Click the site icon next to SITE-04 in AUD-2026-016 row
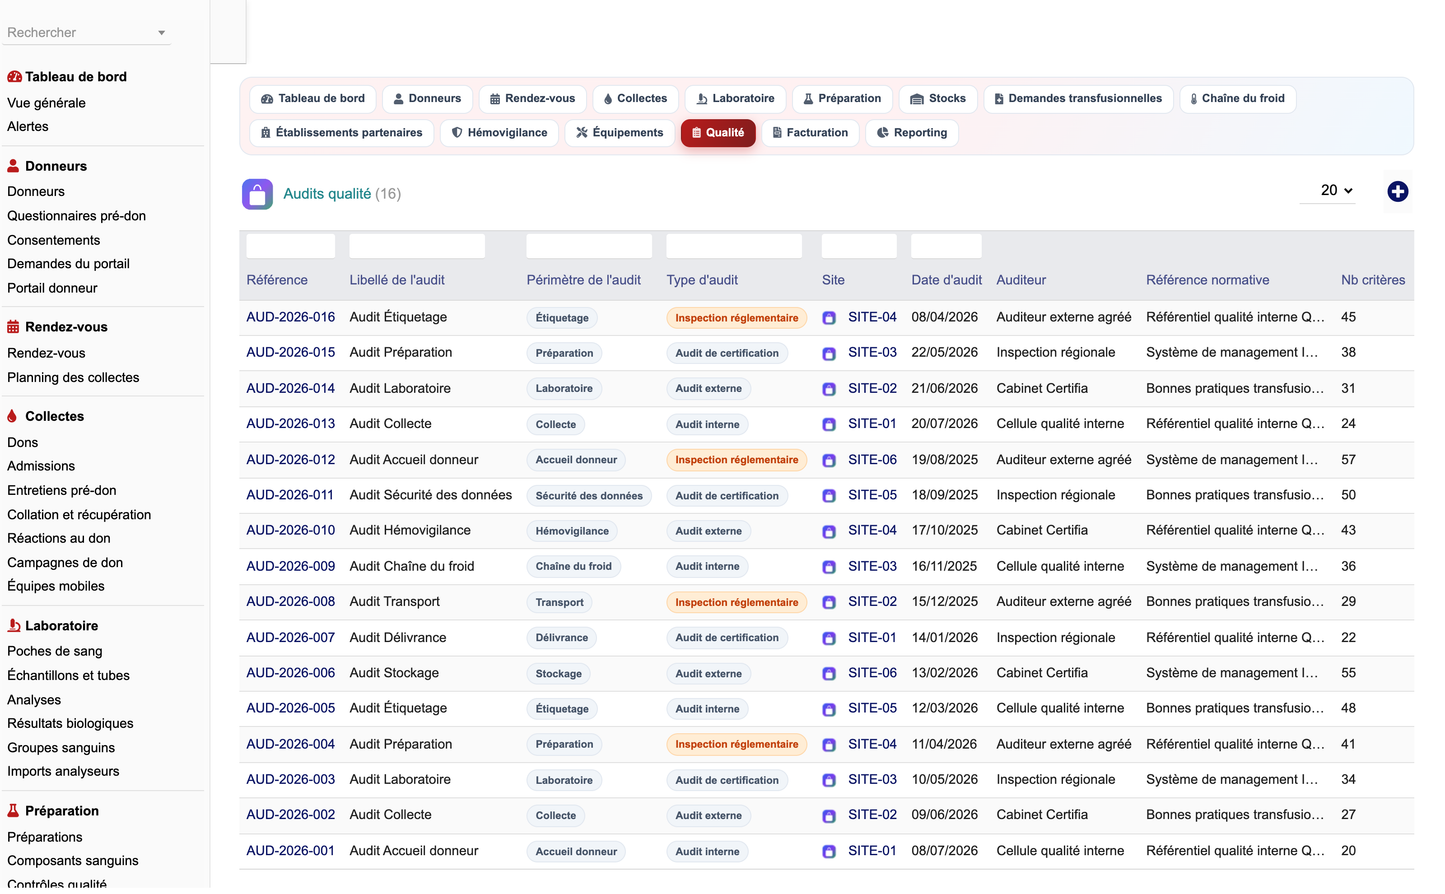This screenshot has height=894, width=1445. pyautogui.click(x=829, y=318)
